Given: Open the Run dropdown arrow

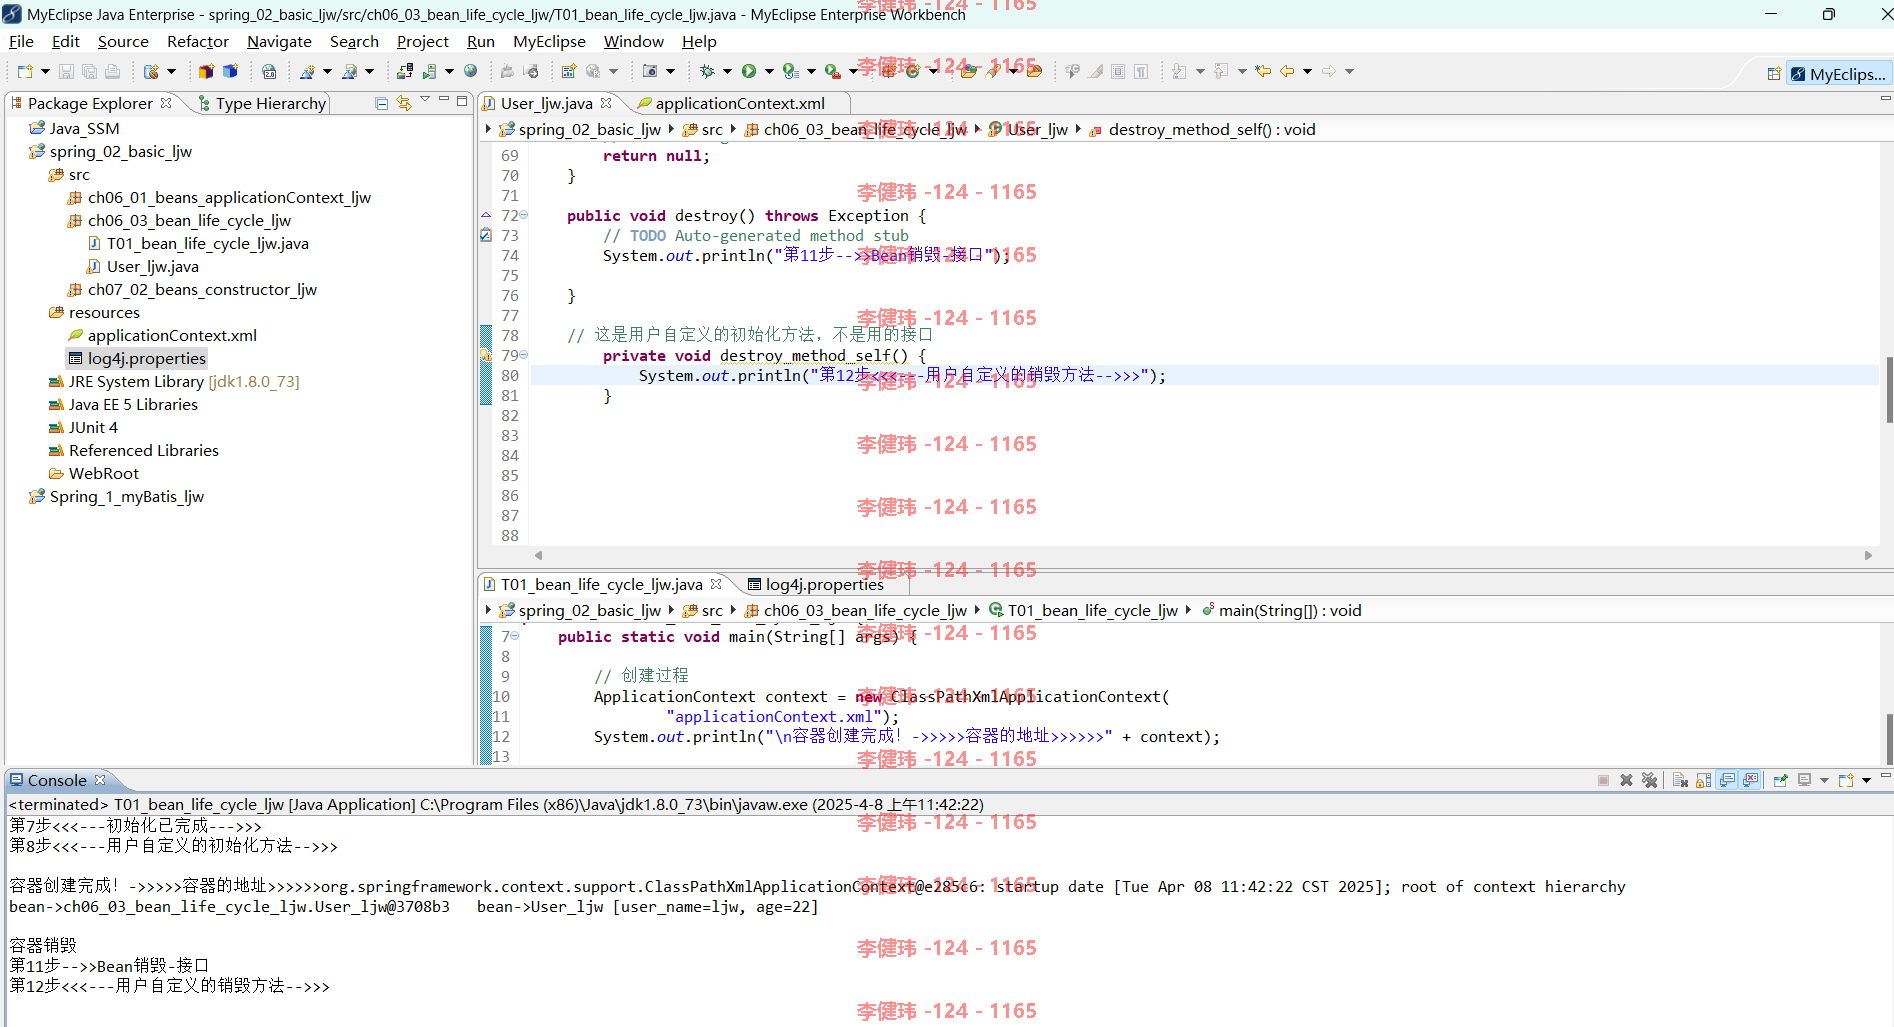Looking at the screenshot, I should point(769,71).
